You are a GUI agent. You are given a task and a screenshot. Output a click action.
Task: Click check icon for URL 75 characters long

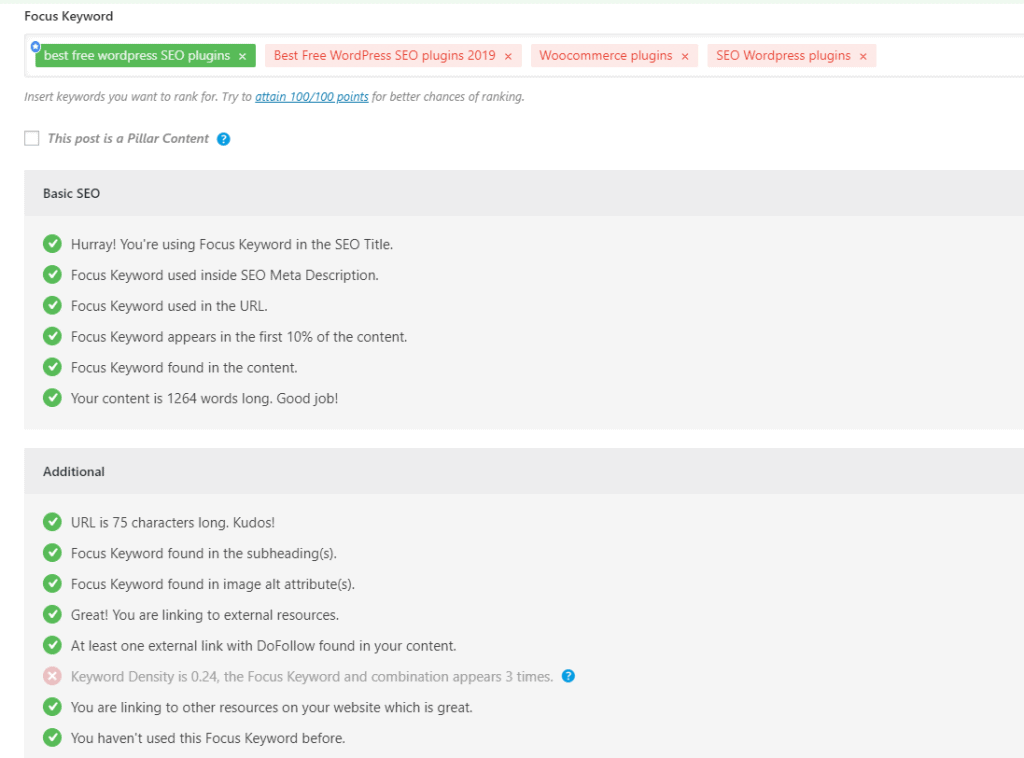tap(52, 522)
